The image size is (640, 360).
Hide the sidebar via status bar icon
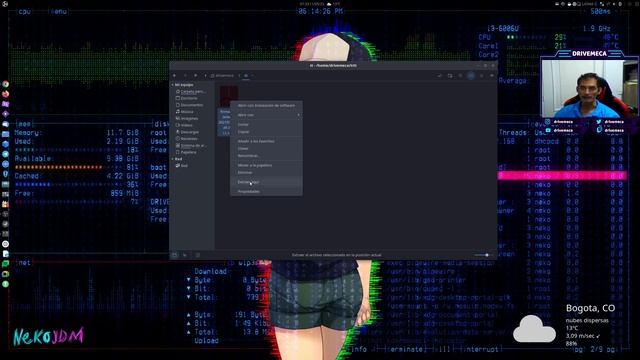click(x=198, y=255)
